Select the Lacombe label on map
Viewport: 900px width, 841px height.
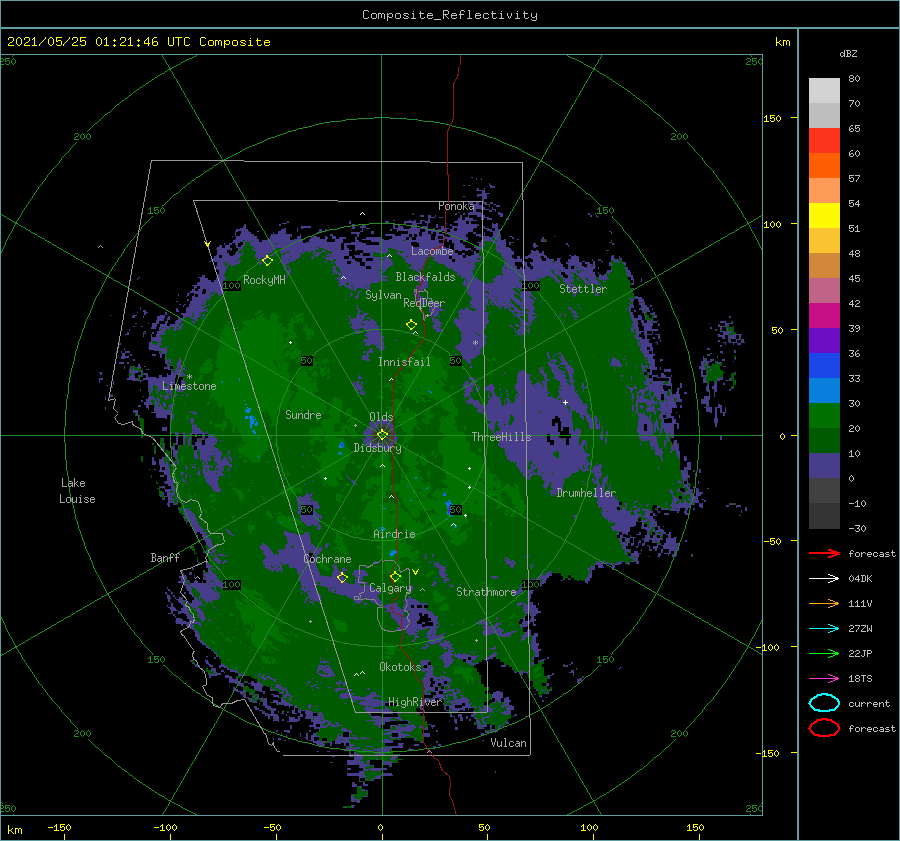coord(432,251)
